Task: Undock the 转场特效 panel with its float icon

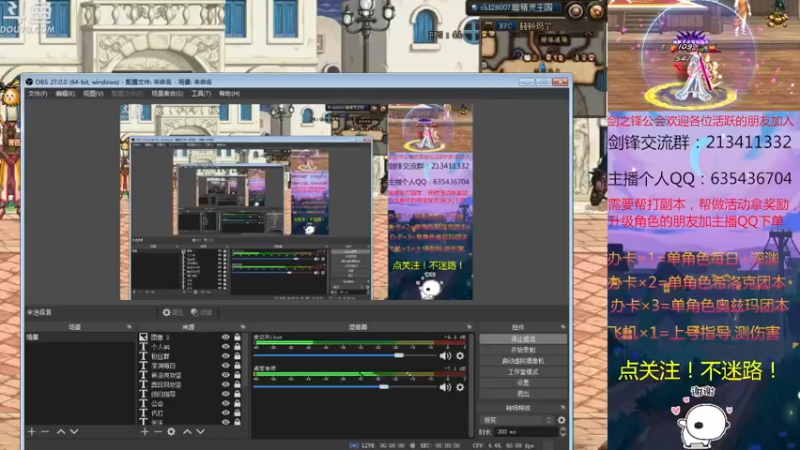Action: click(563, 408)
